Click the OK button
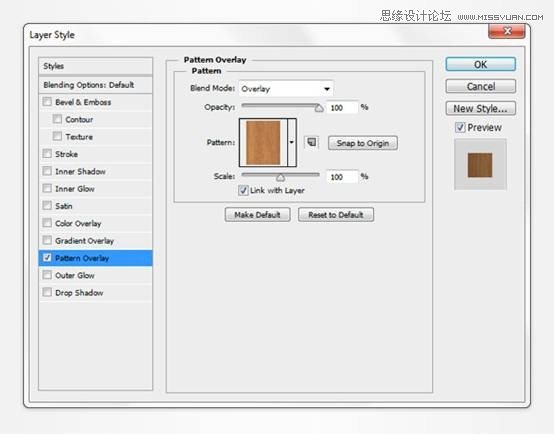The width and height of the screenshot is (554, 434). coord(481,64)
